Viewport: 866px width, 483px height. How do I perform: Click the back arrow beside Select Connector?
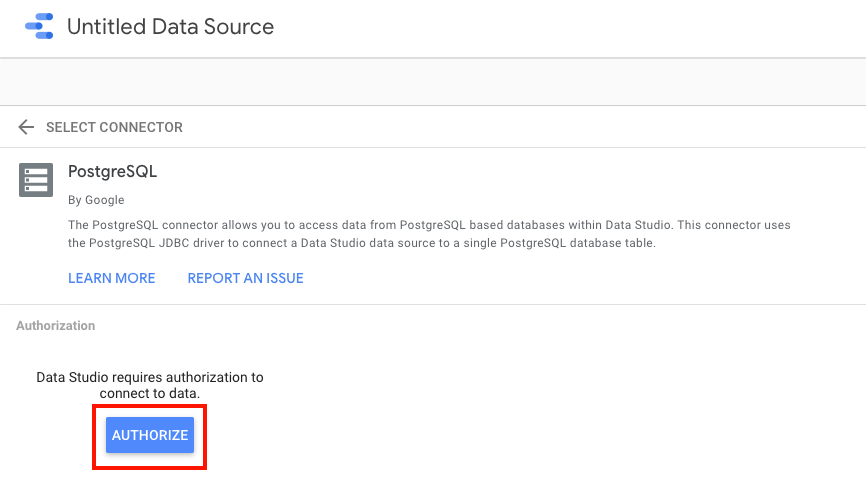click(26, 127)
